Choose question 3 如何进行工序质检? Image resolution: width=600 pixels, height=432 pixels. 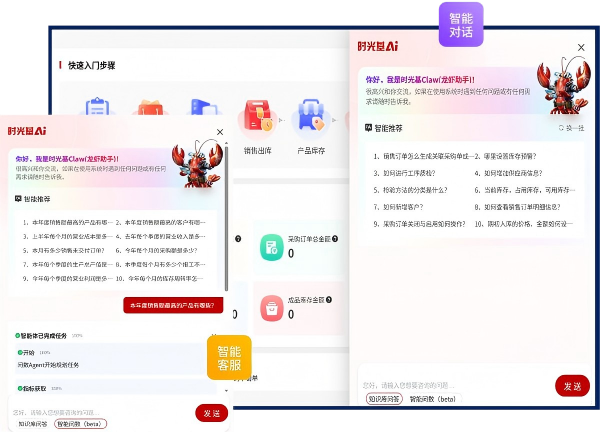[404, 173]
